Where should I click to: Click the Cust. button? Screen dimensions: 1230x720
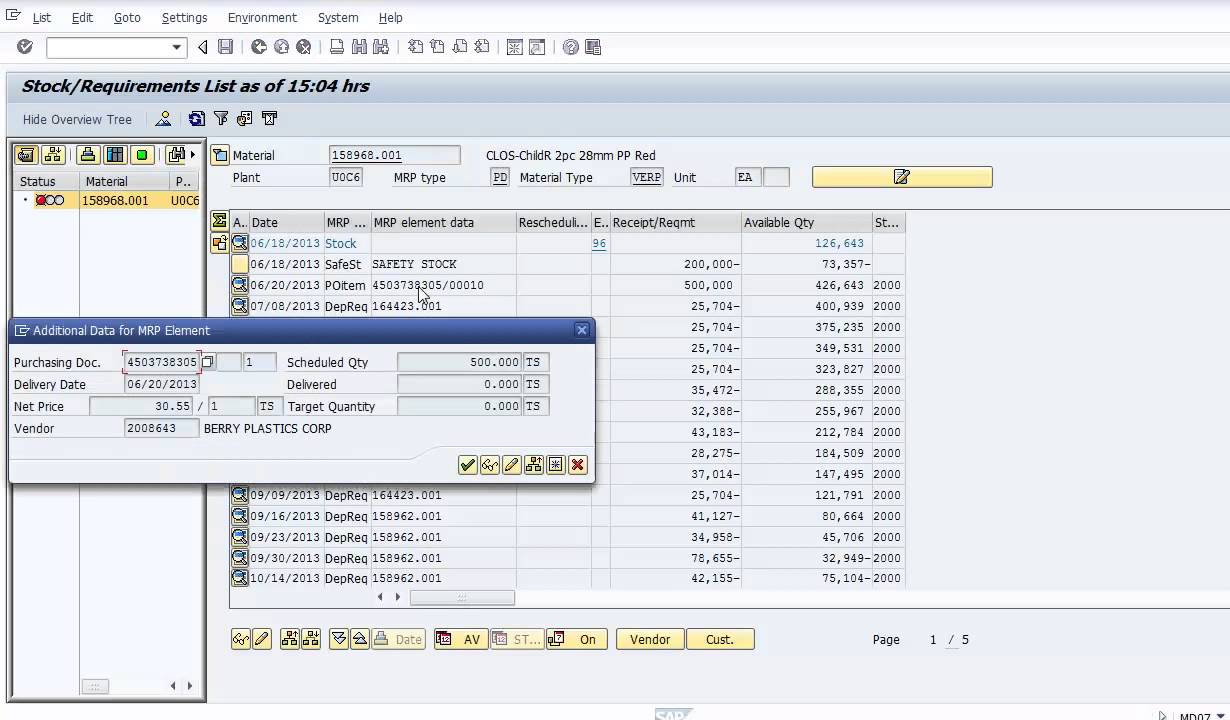point(720,639)
